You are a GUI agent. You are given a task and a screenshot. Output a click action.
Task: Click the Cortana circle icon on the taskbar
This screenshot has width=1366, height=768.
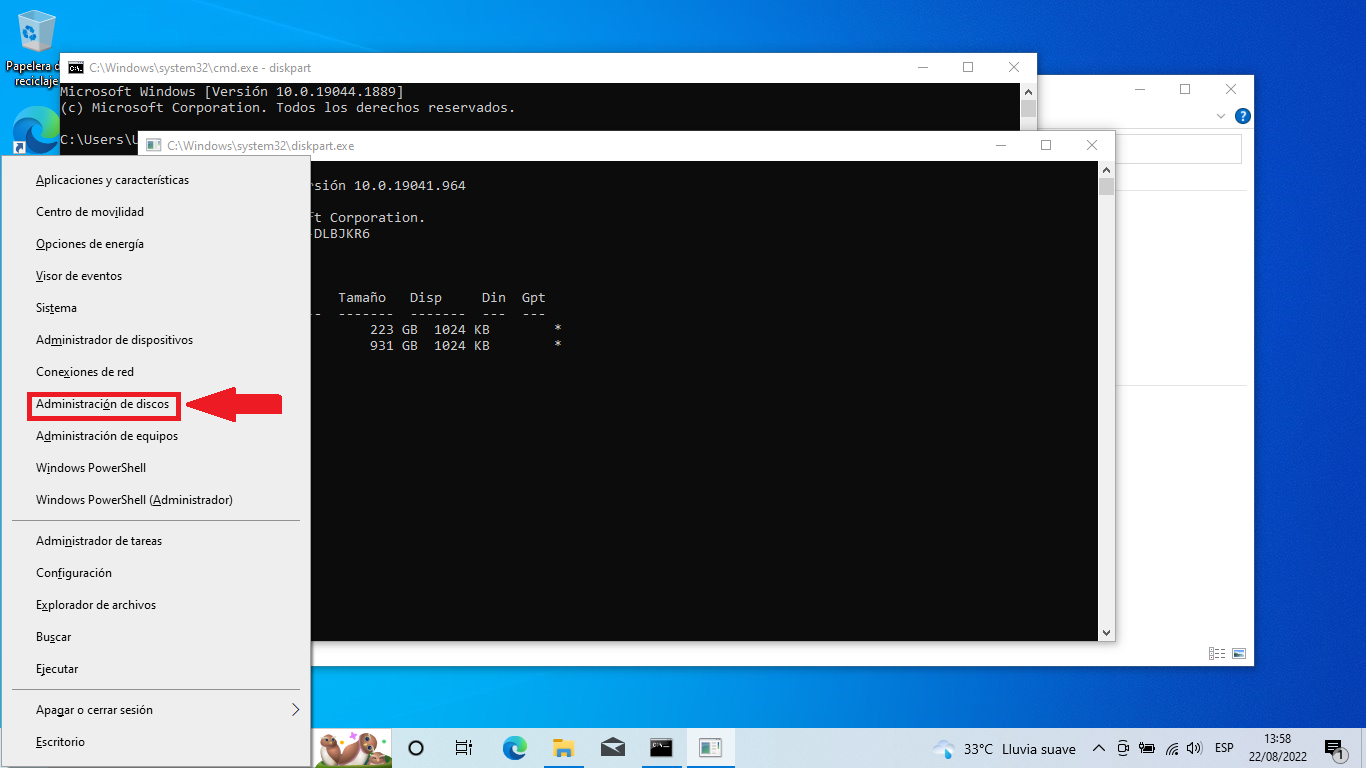tap(416, 748)
